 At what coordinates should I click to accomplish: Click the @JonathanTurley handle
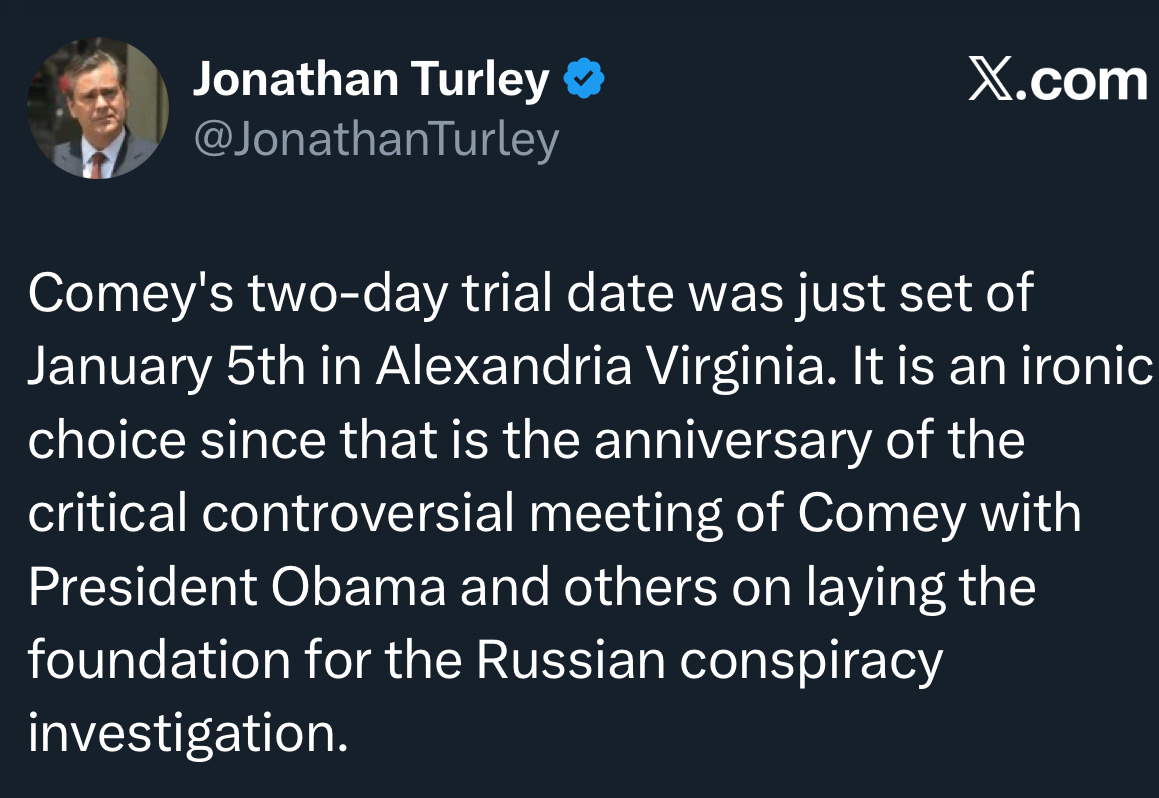tap(375, 140)
